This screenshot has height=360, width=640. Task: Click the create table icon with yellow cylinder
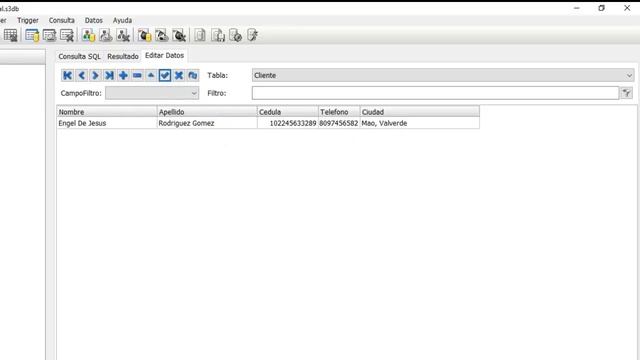click(32, 36)
